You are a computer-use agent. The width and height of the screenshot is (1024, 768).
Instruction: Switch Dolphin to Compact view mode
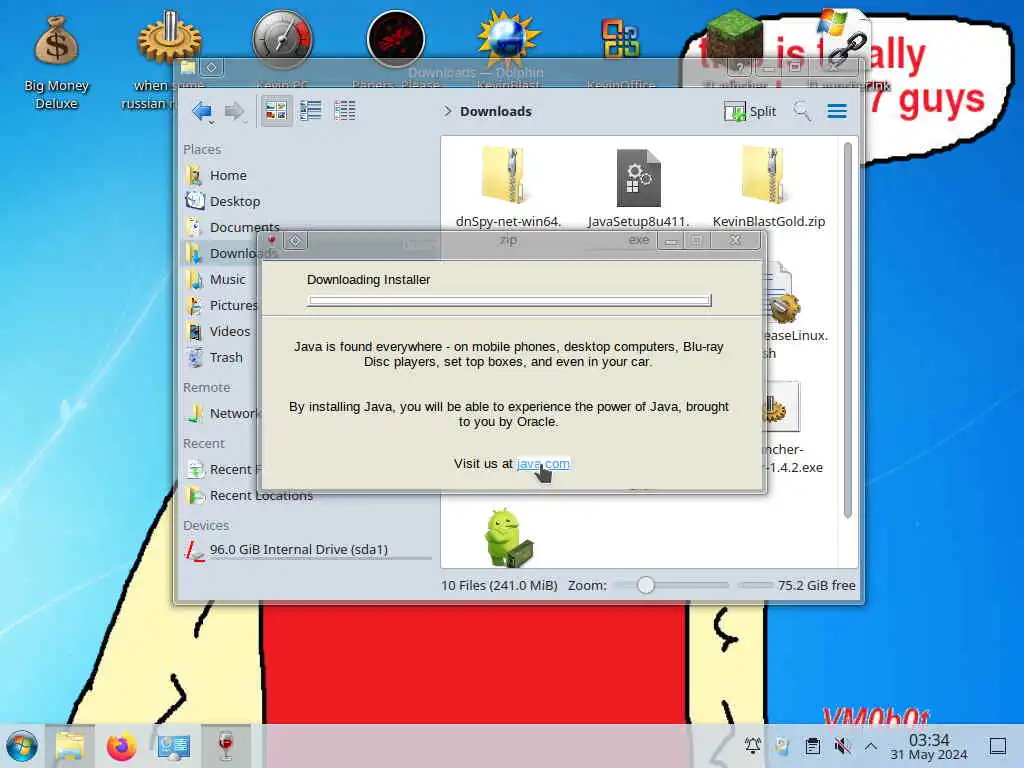[310, 110]
